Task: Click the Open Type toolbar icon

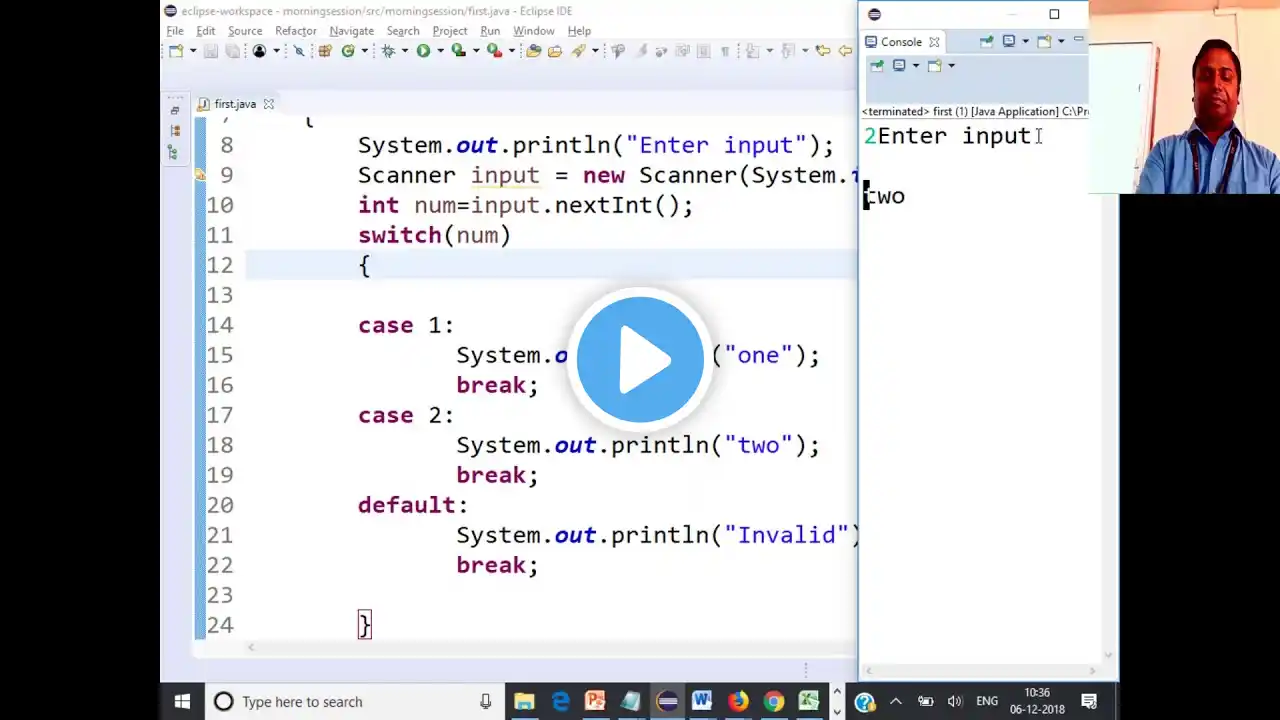Action: click(534, 51)
